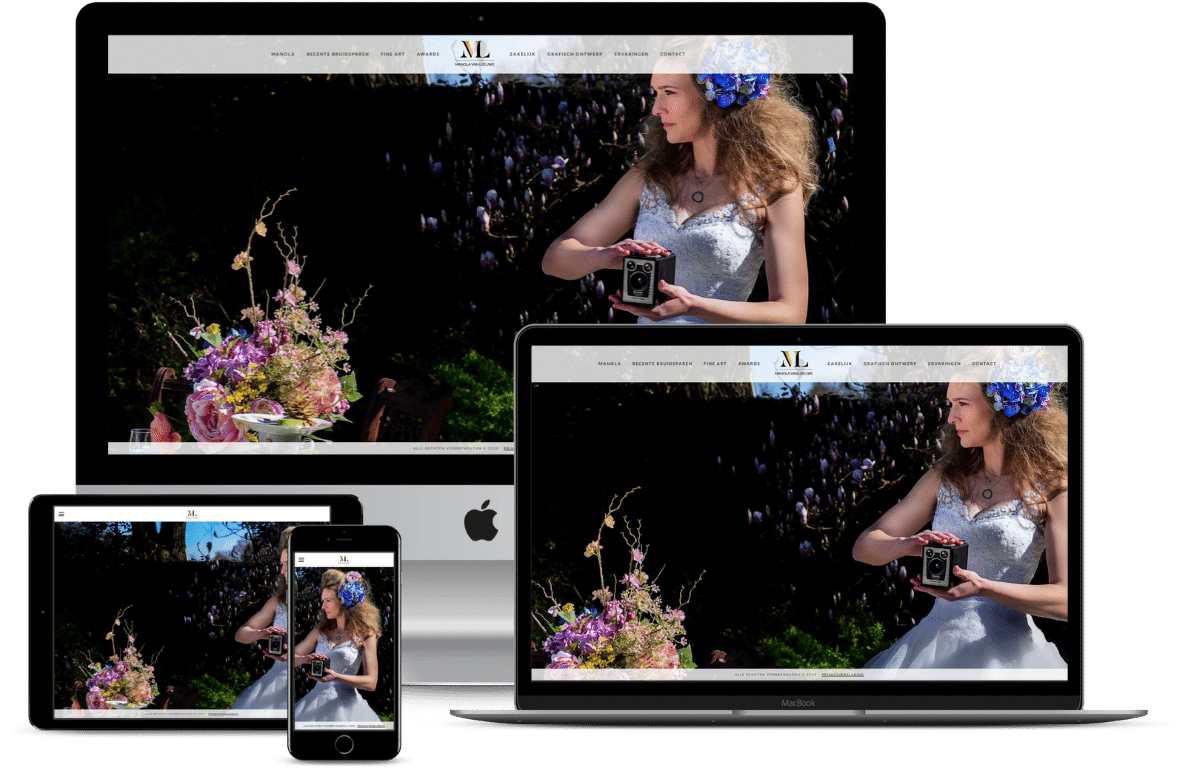
Task: Tap the ML logo on the tablet
Action: click(x=192, y=514)
